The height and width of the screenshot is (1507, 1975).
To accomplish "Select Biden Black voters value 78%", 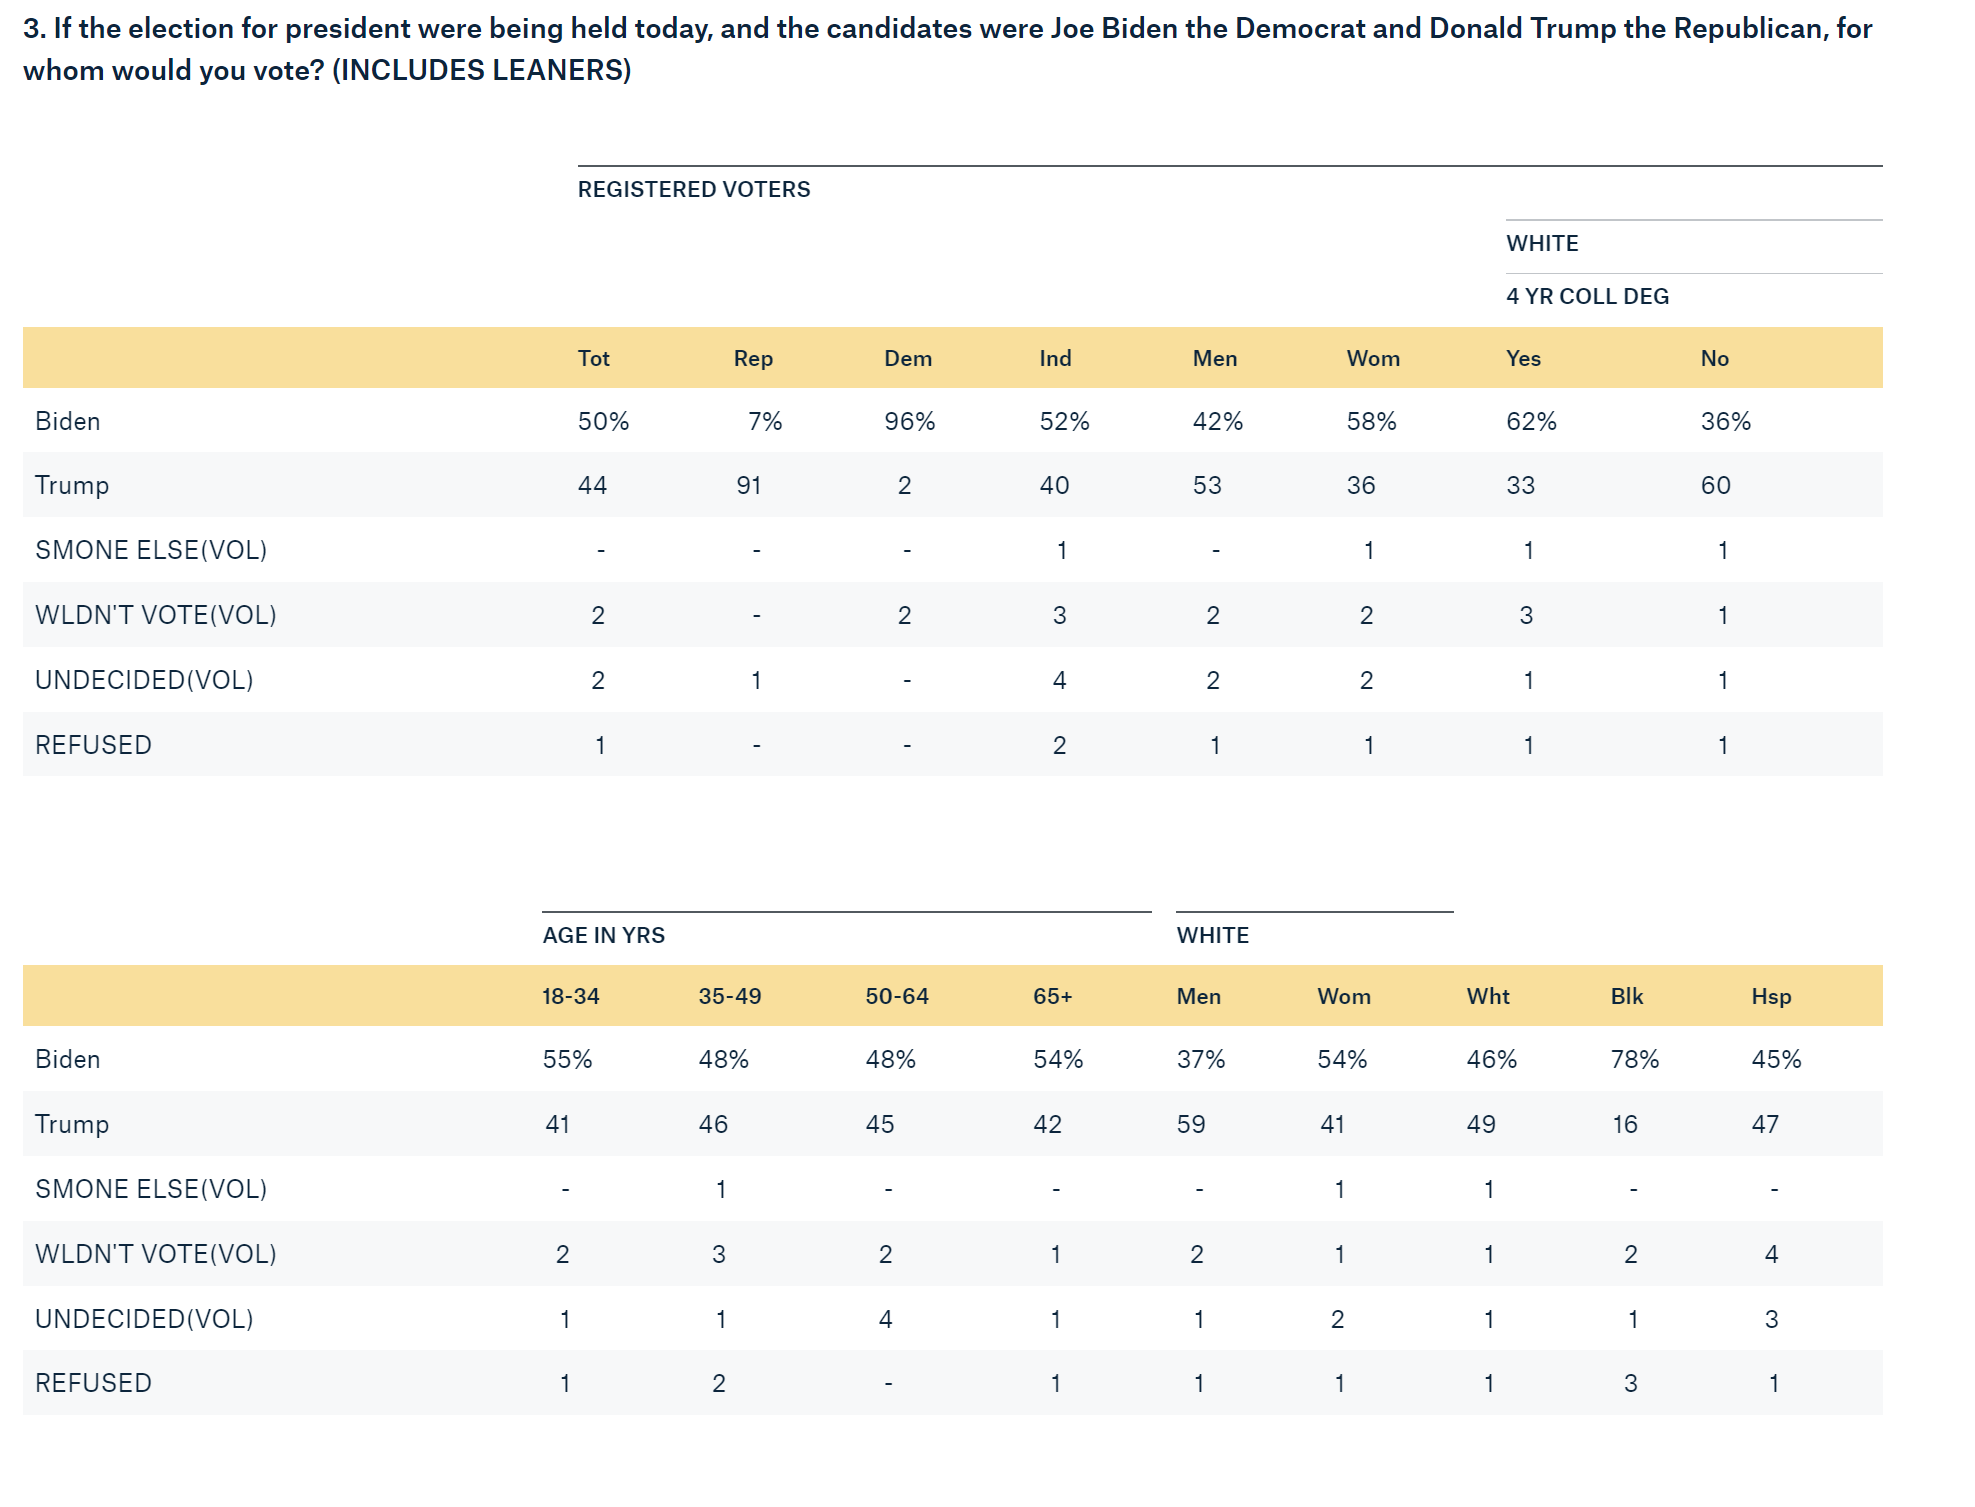I will coord(1634,1059).
